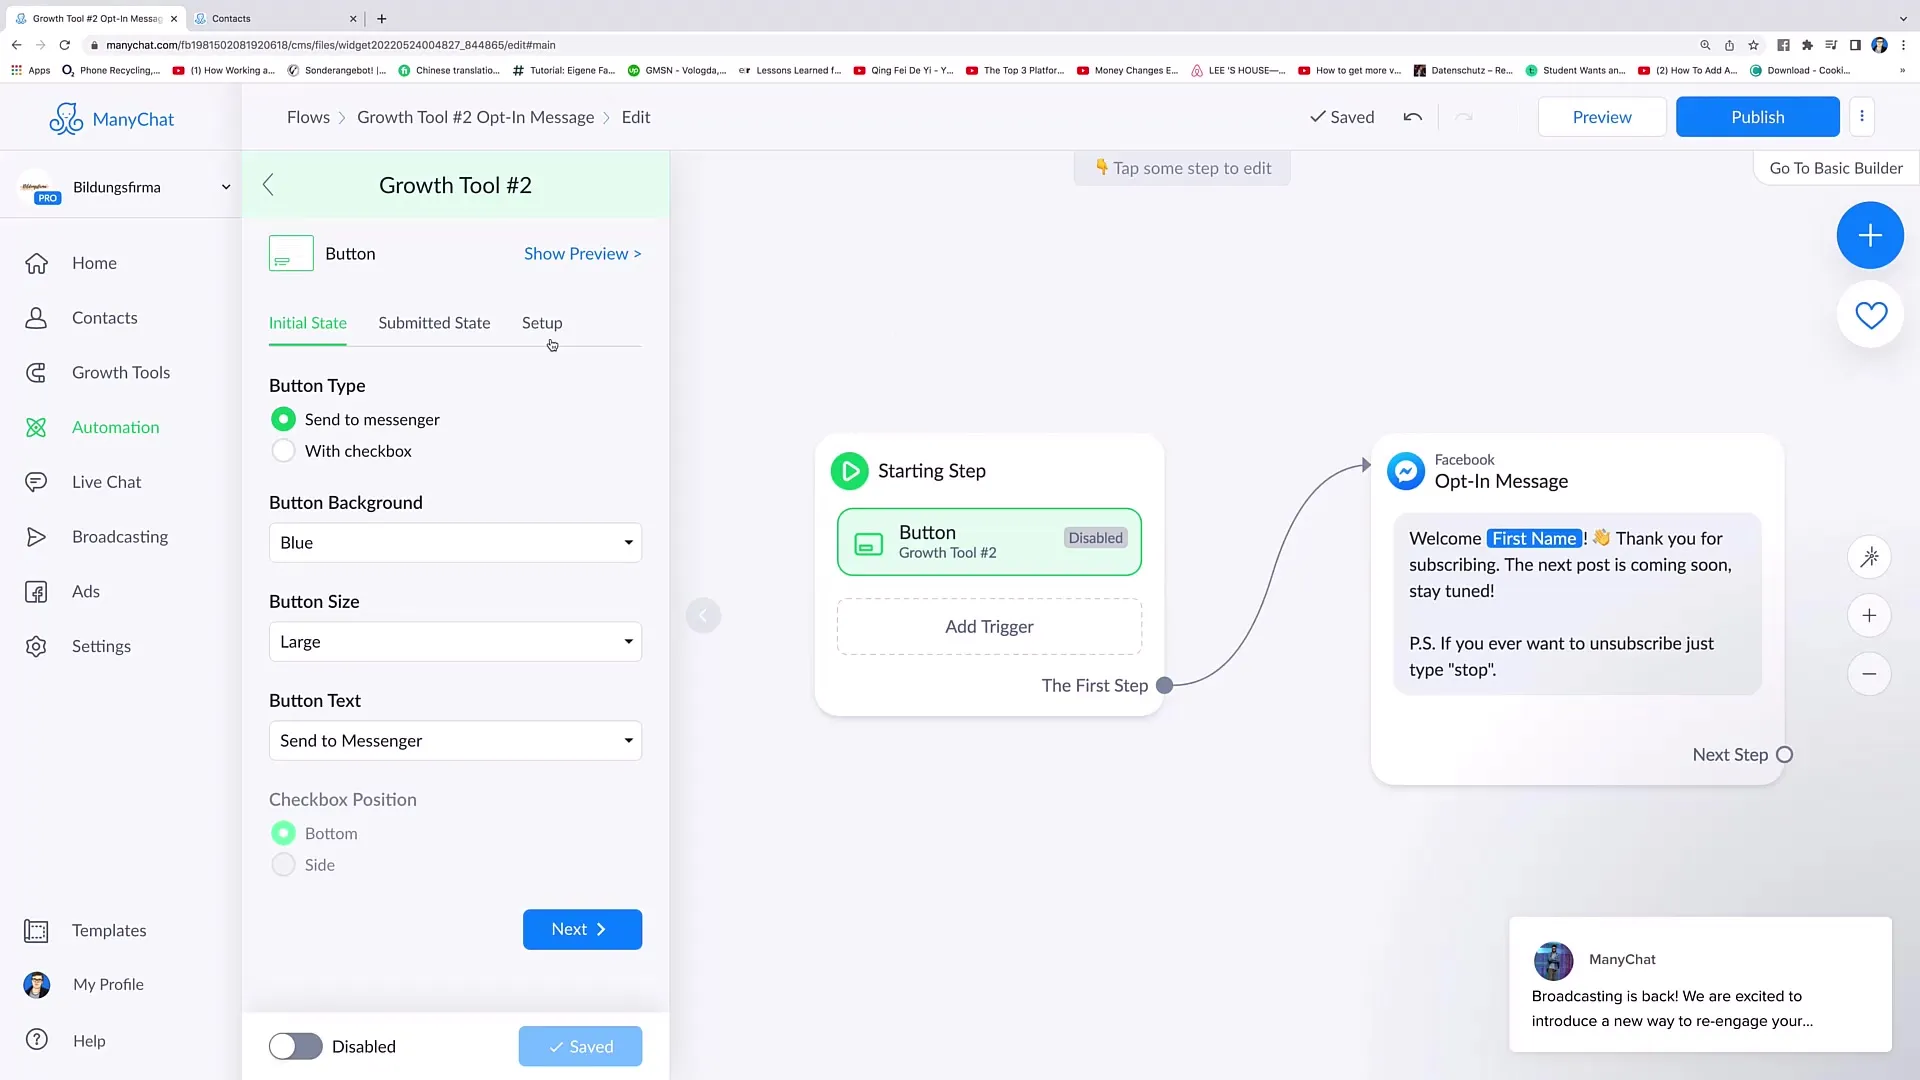
Task: Expand the Button Background Blue dropdown
Action: (455, 542)
